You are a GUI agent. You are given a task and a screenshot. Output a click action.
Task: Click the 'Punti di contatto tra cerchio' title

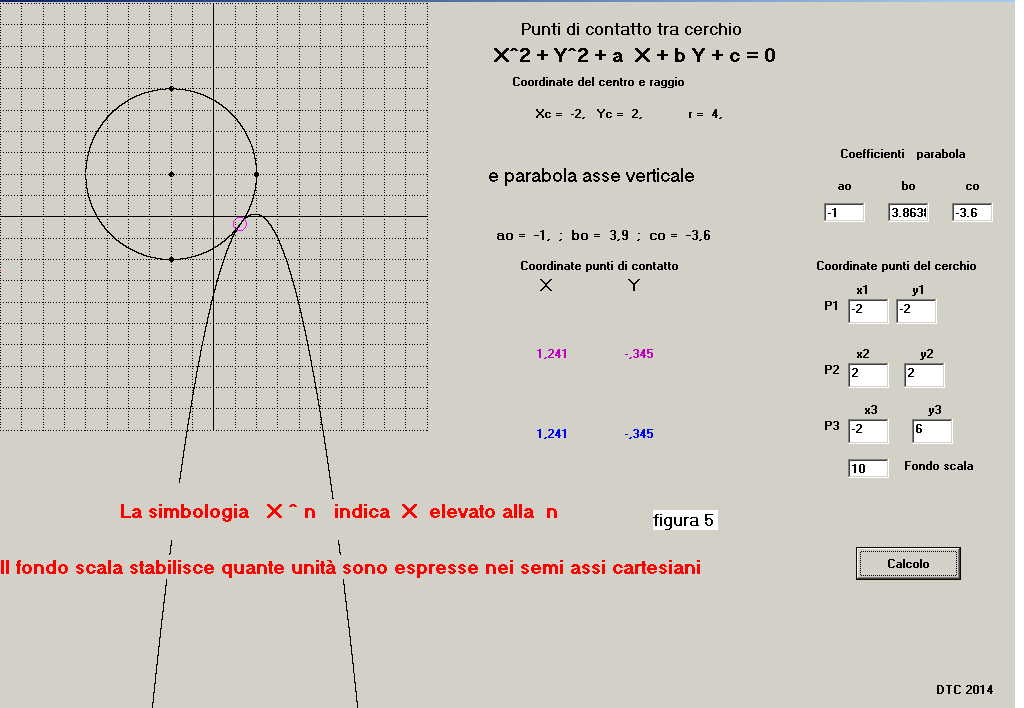(x=631, y=29)
